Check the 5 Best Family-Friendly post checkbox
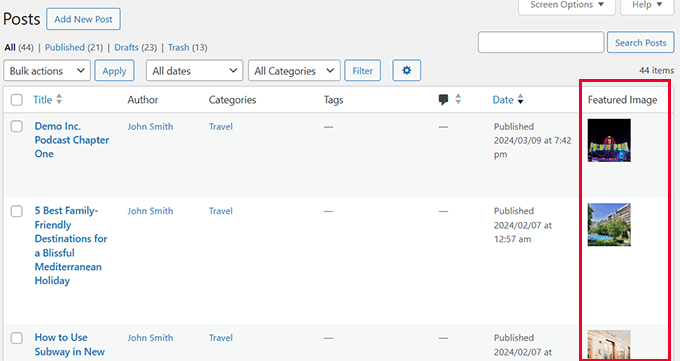 click(16, 211)
